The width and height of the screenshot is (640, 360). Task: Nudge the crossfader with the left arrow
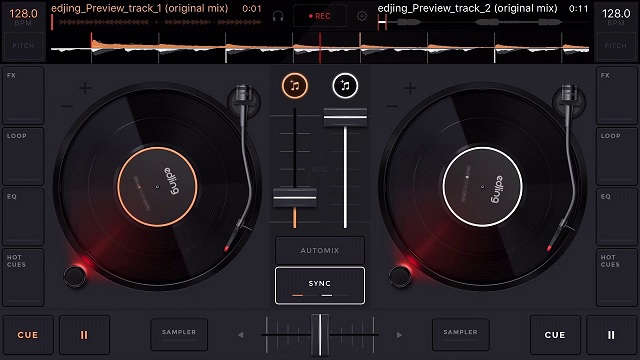[x=241, y=335]
